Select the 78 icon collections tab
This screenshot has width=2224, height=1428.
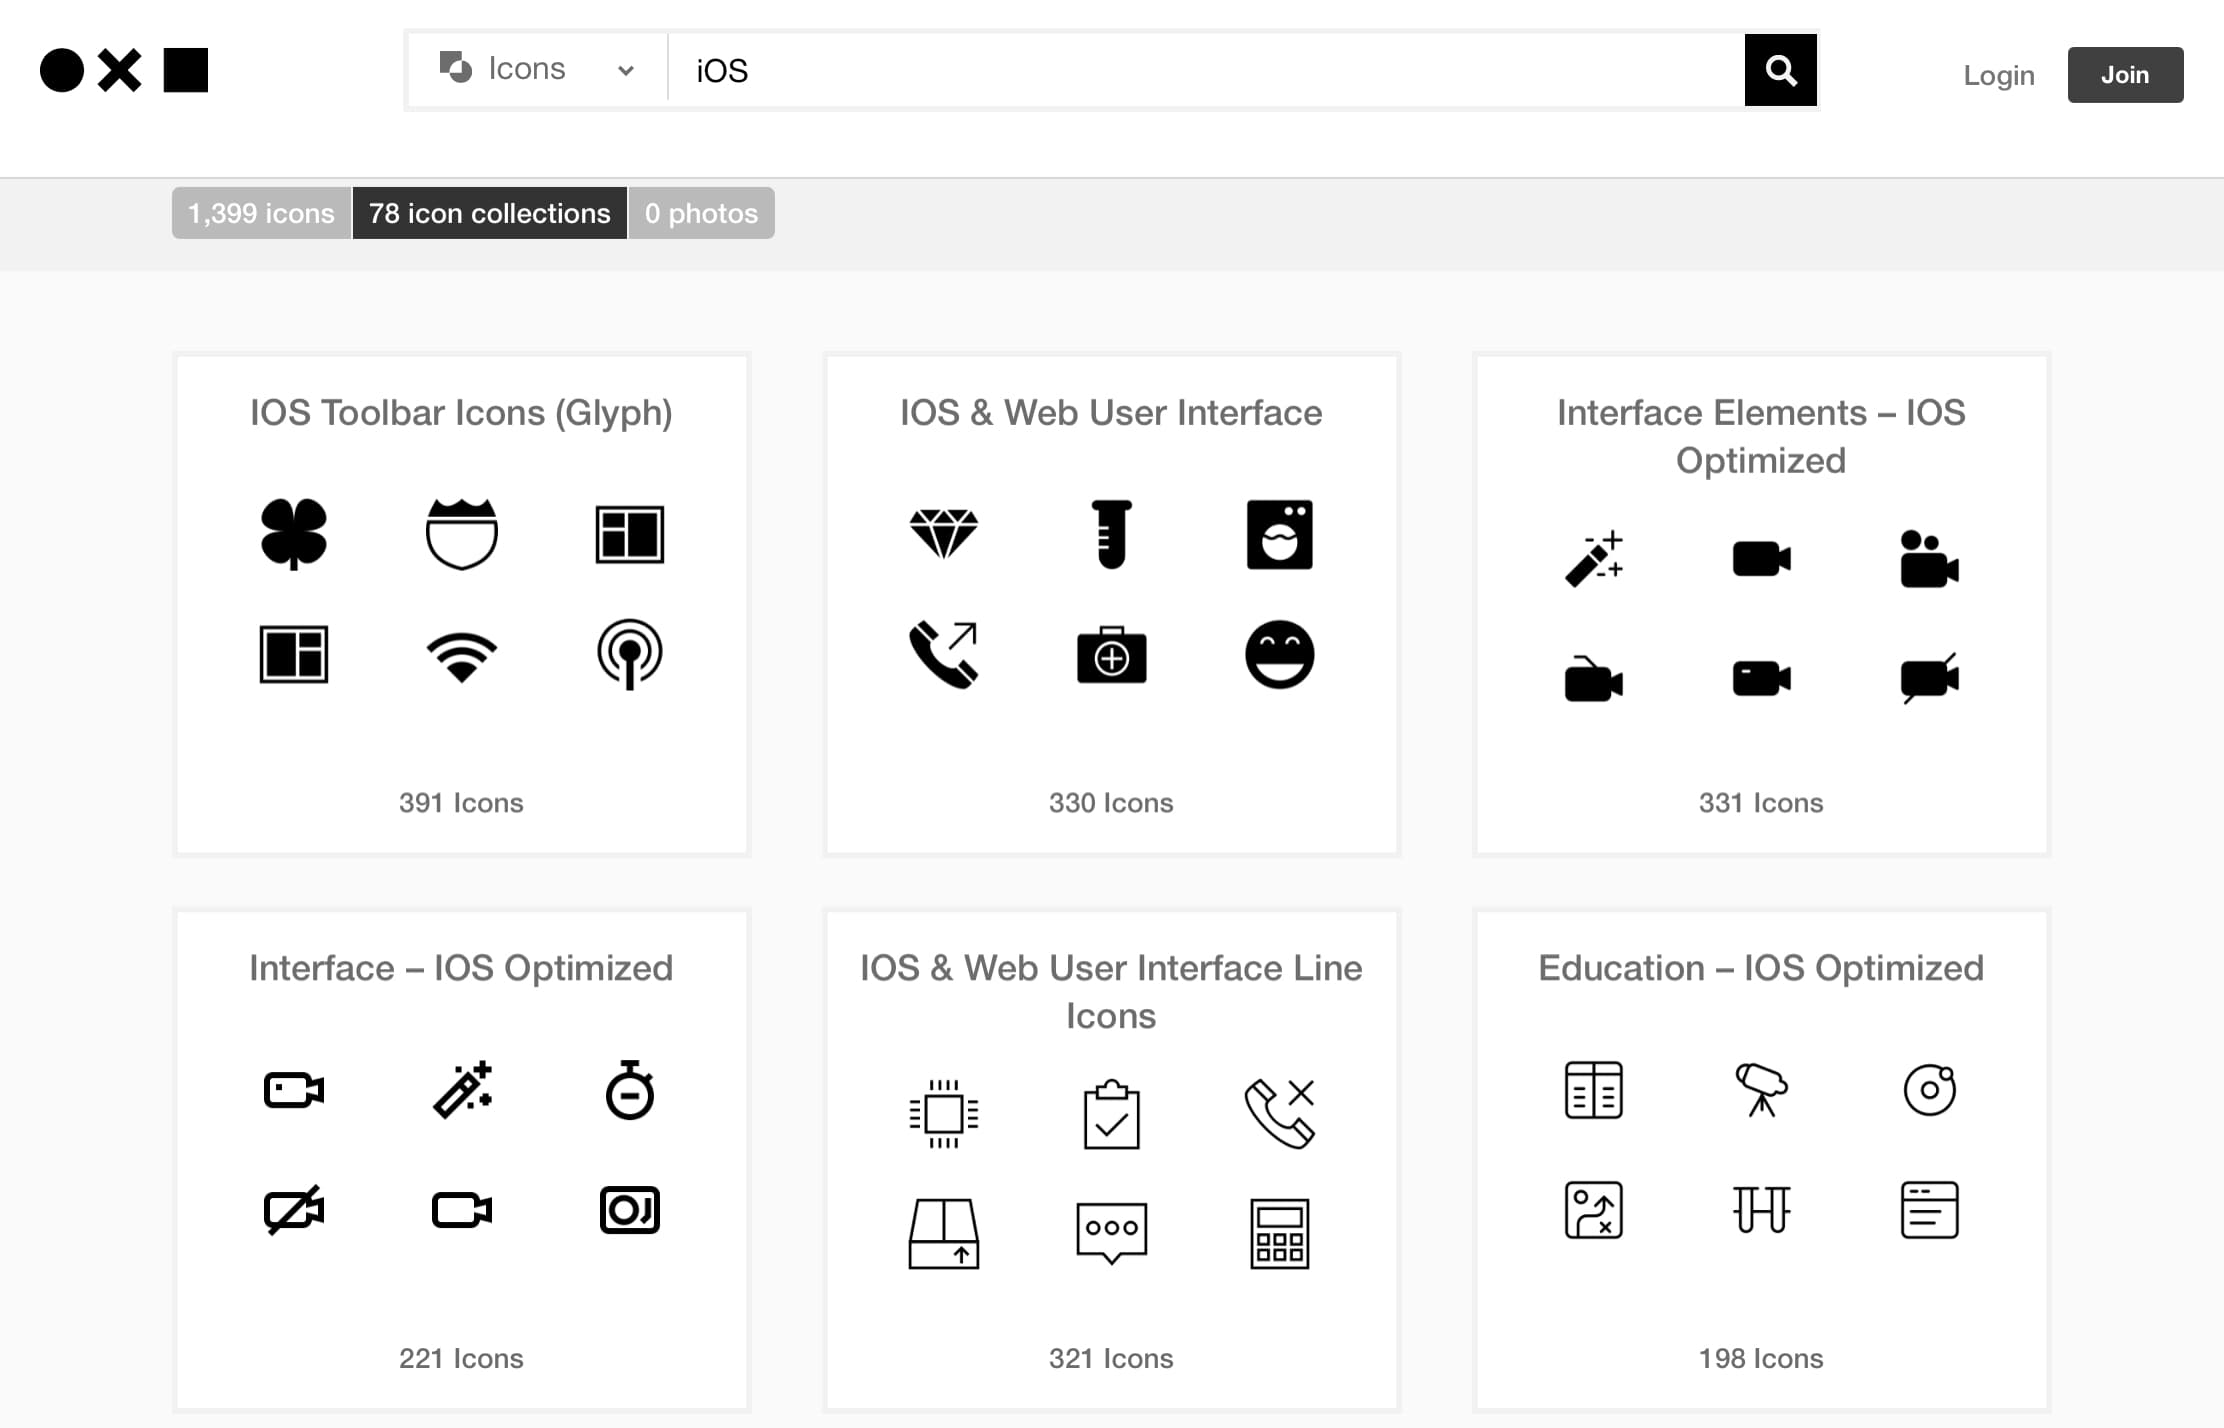coord(489,213)
